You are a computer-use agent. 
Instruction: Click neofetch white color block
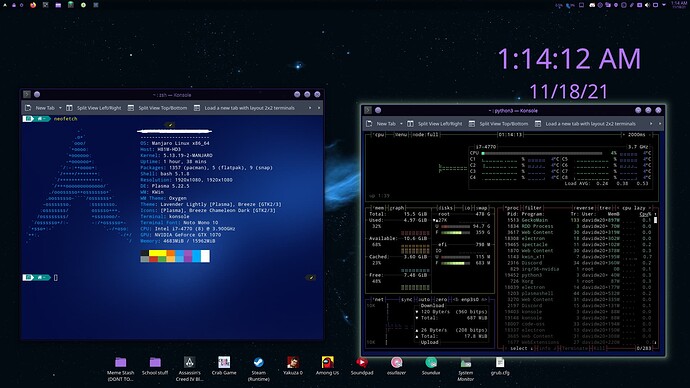pyautogui.click(x=205, y=256)
